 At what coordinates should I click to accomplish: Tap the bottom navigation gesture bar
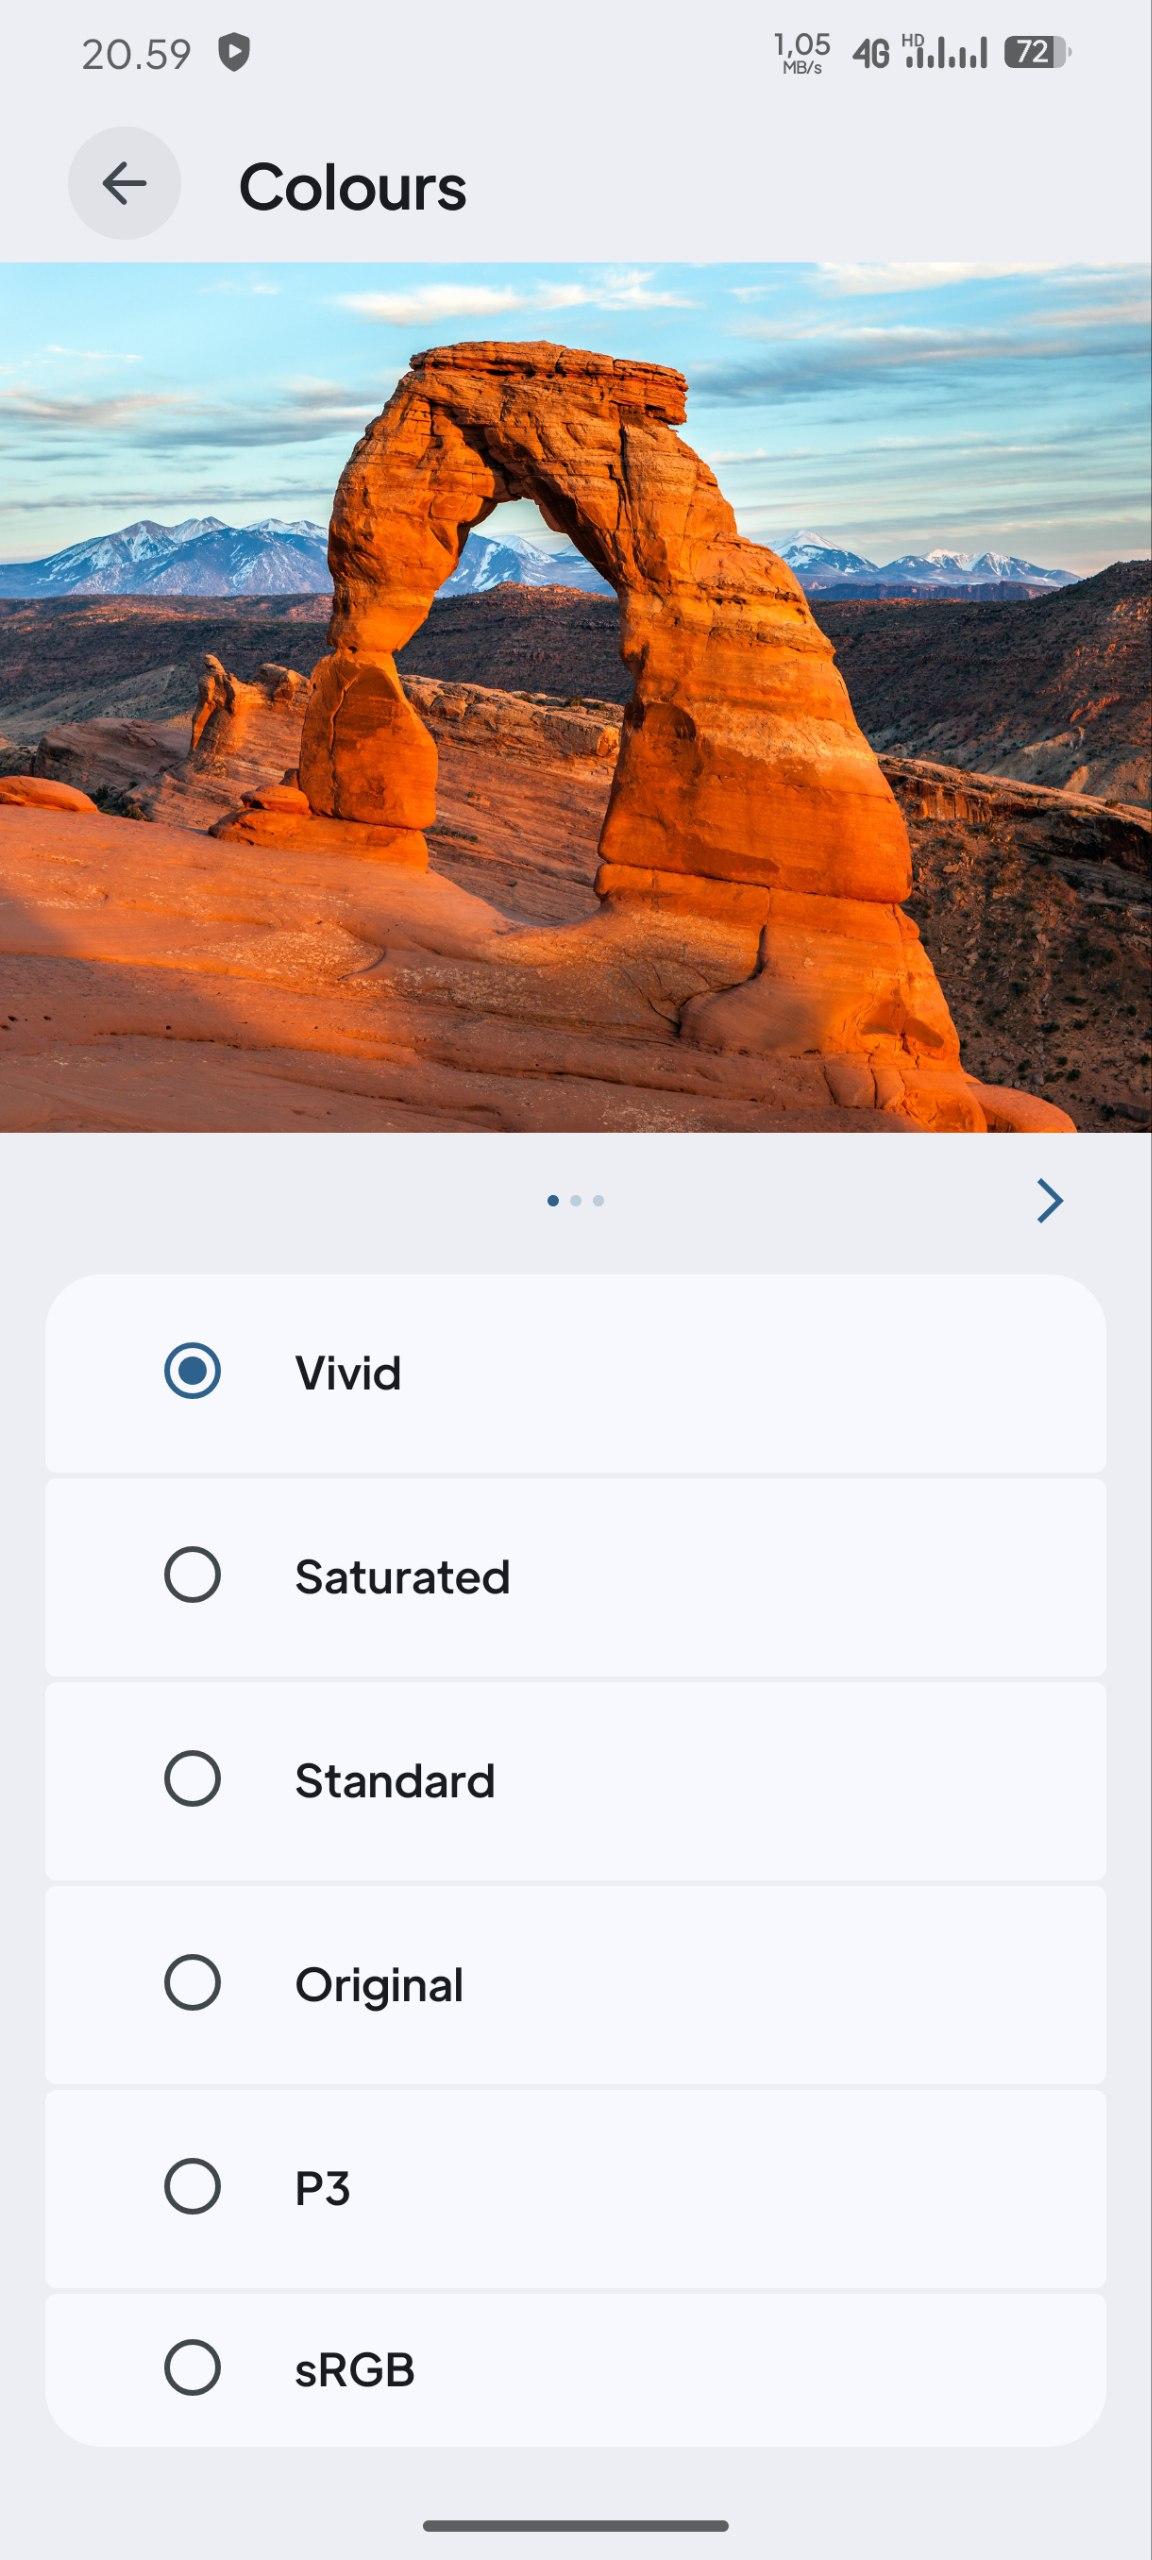point(576,2526)
